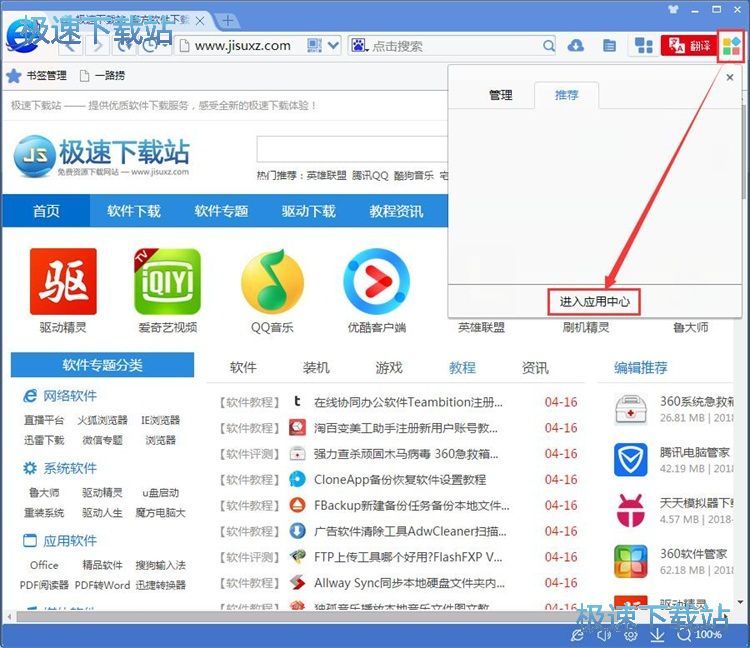Click the 火狐浏览器 link
750x648 pixels.
[x=102, y=420]
